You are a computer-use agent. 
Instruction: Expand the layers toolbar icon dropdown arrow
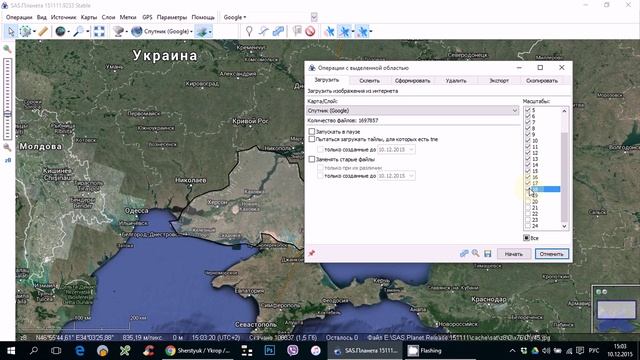click(210, 31)
